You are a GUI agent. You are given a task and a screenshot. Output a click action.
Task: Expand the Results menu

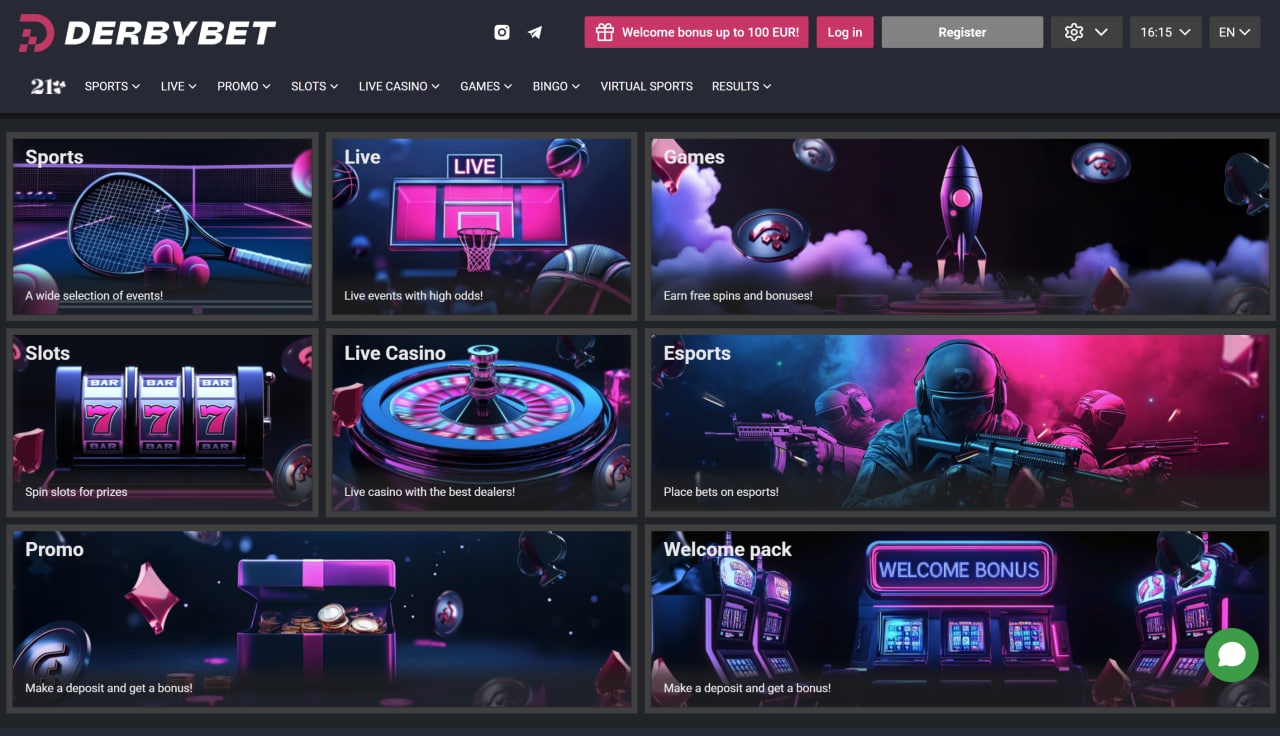click(x=741, y=87)
